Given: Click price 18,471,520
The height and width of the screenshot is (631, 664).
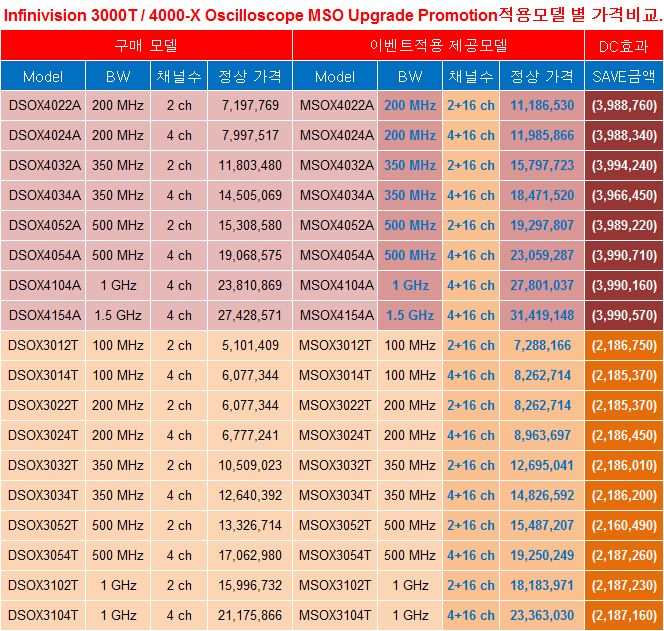Looking at the screenshot, I should point(542,196).
